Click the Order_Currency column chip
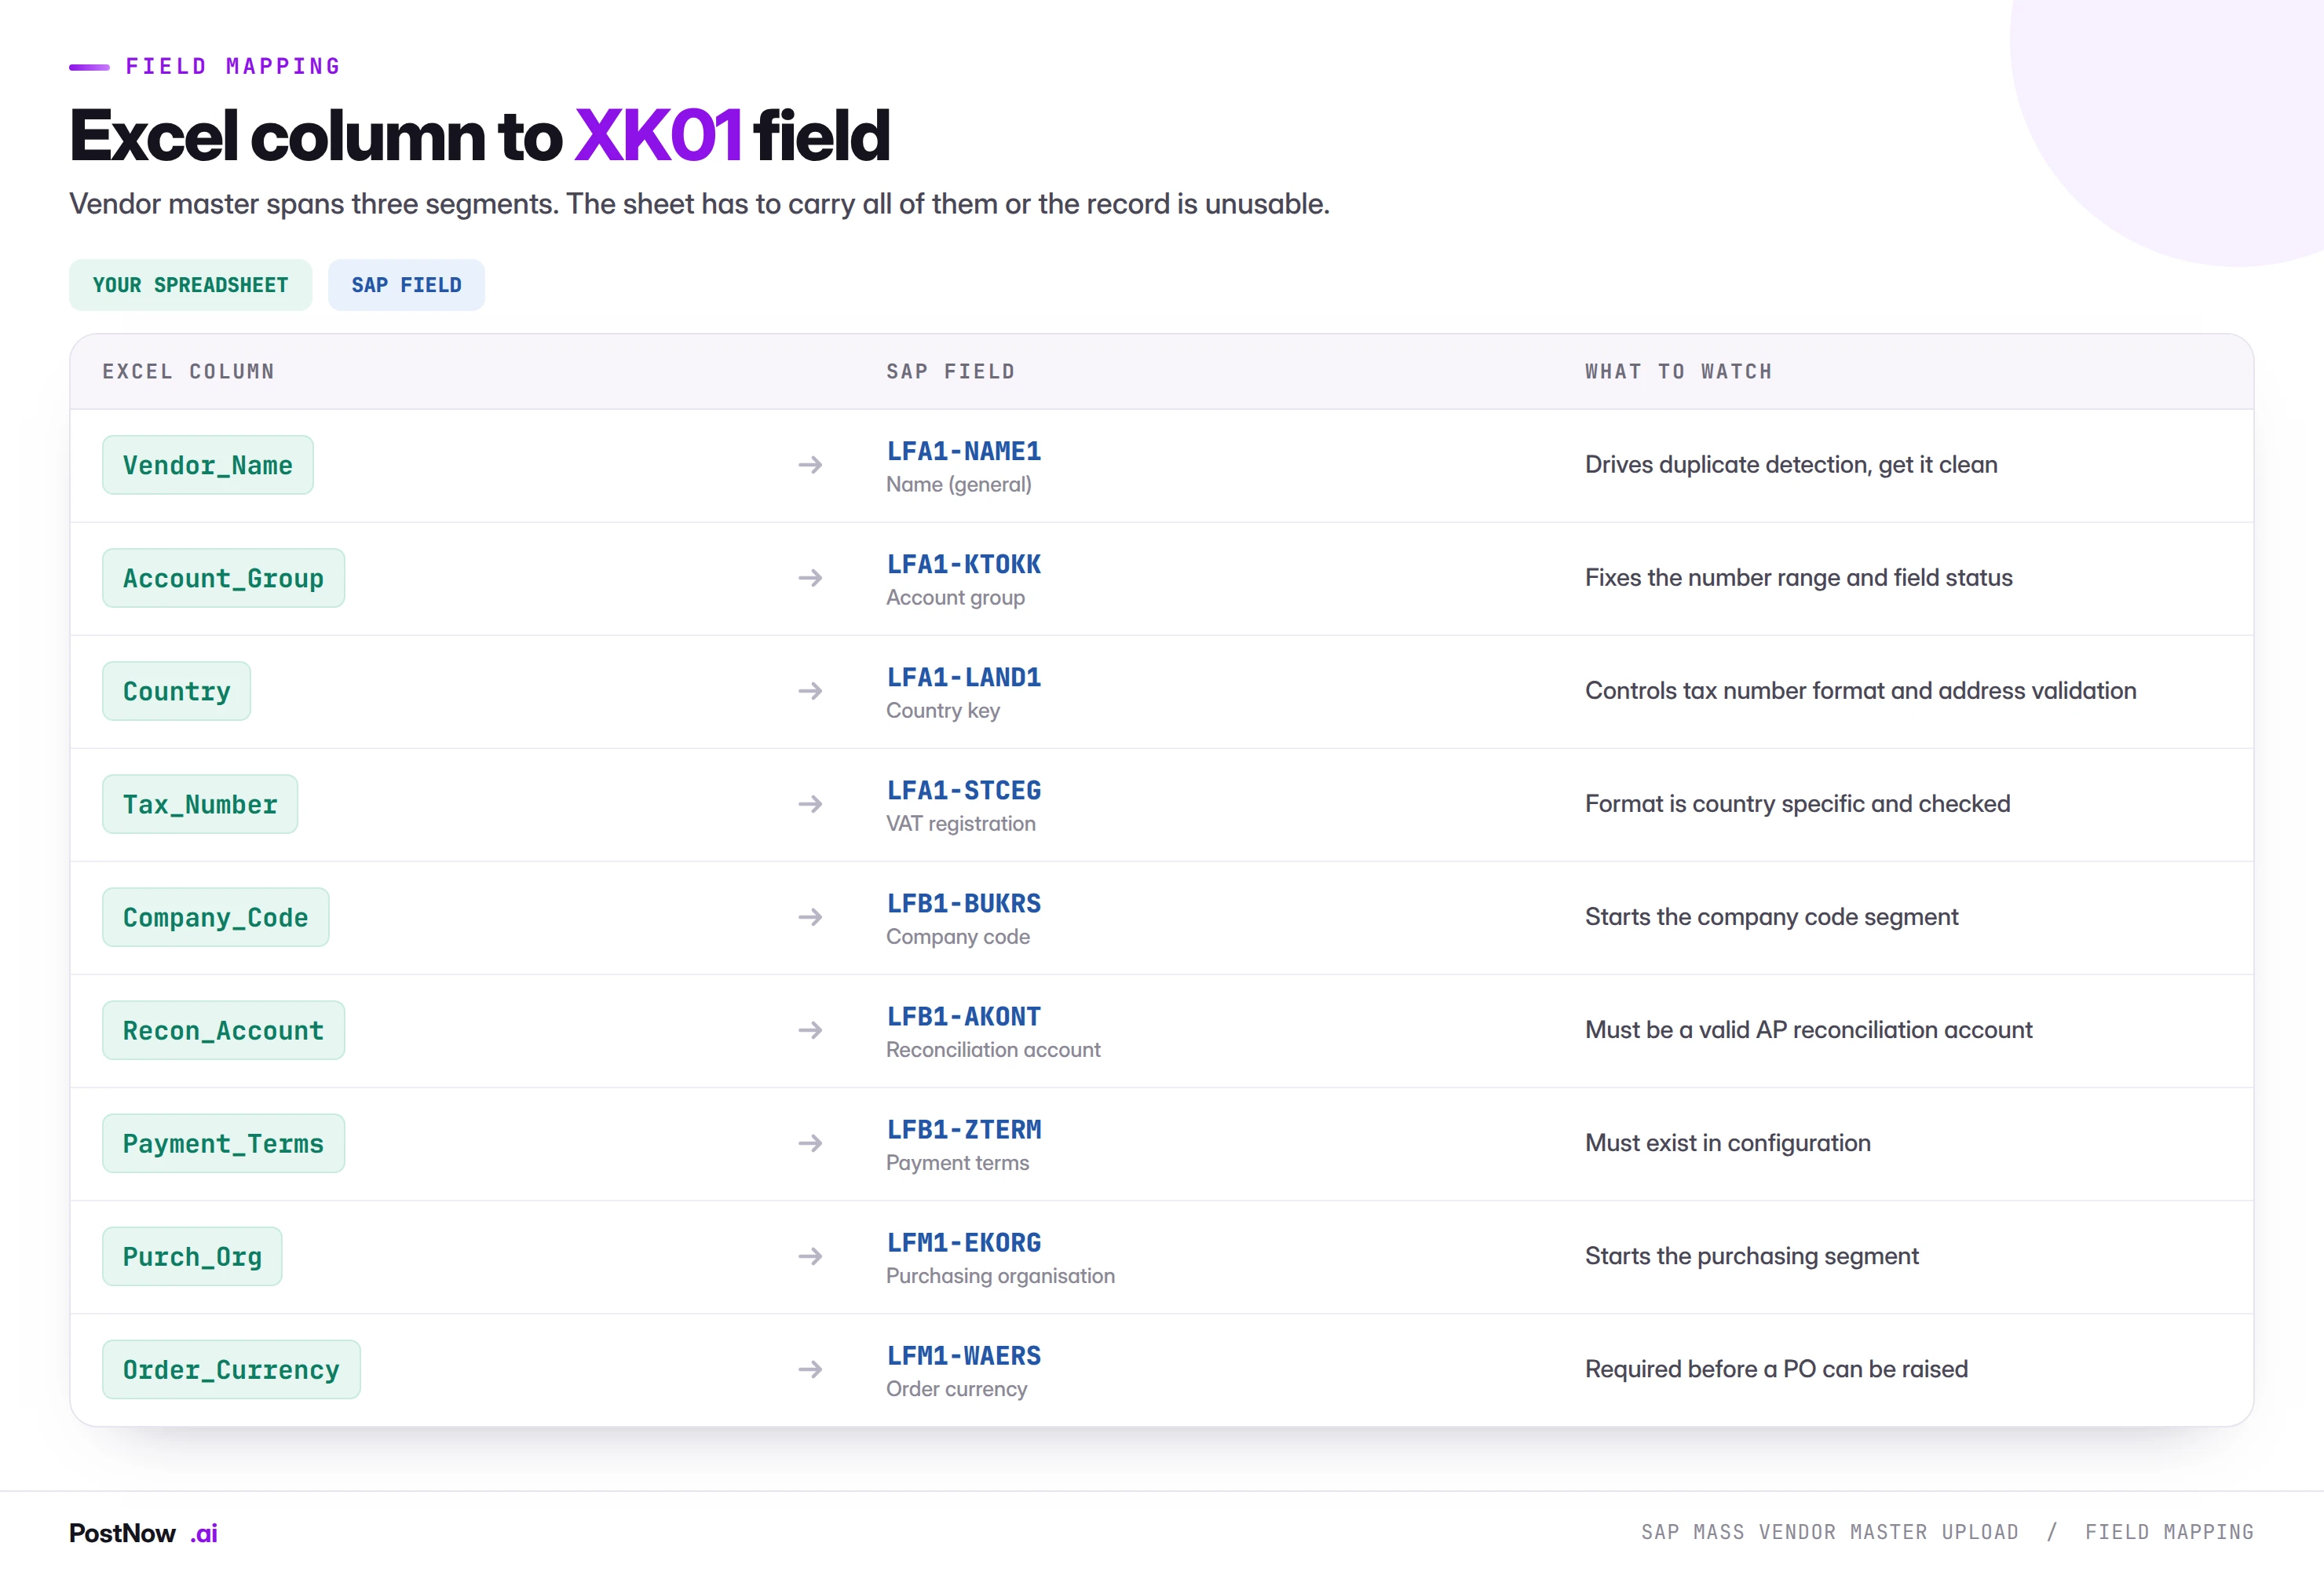2324x1583 pixels. tap(231, 1369)
